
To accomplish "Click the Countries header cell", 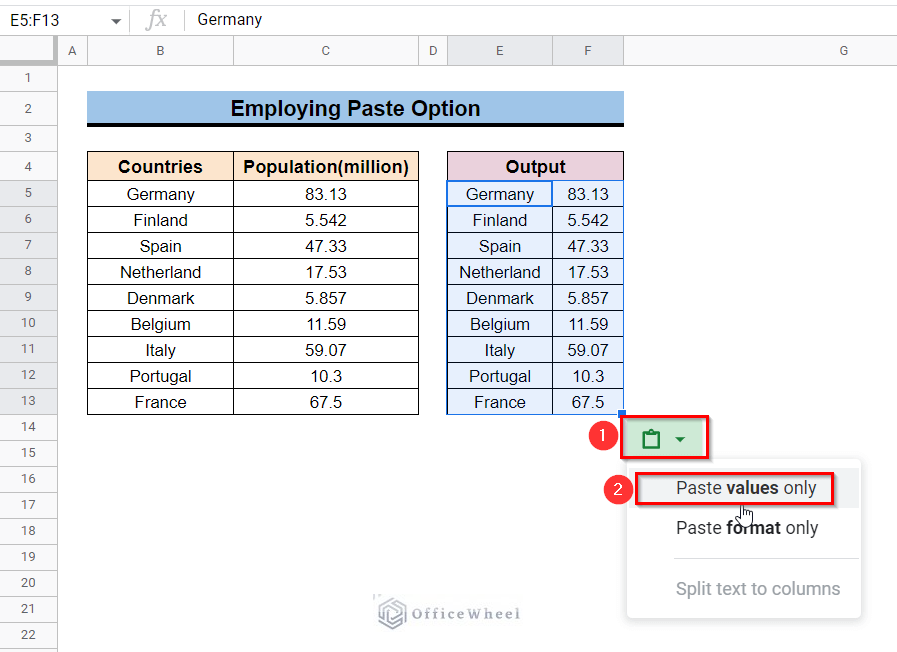I will 160,167.
